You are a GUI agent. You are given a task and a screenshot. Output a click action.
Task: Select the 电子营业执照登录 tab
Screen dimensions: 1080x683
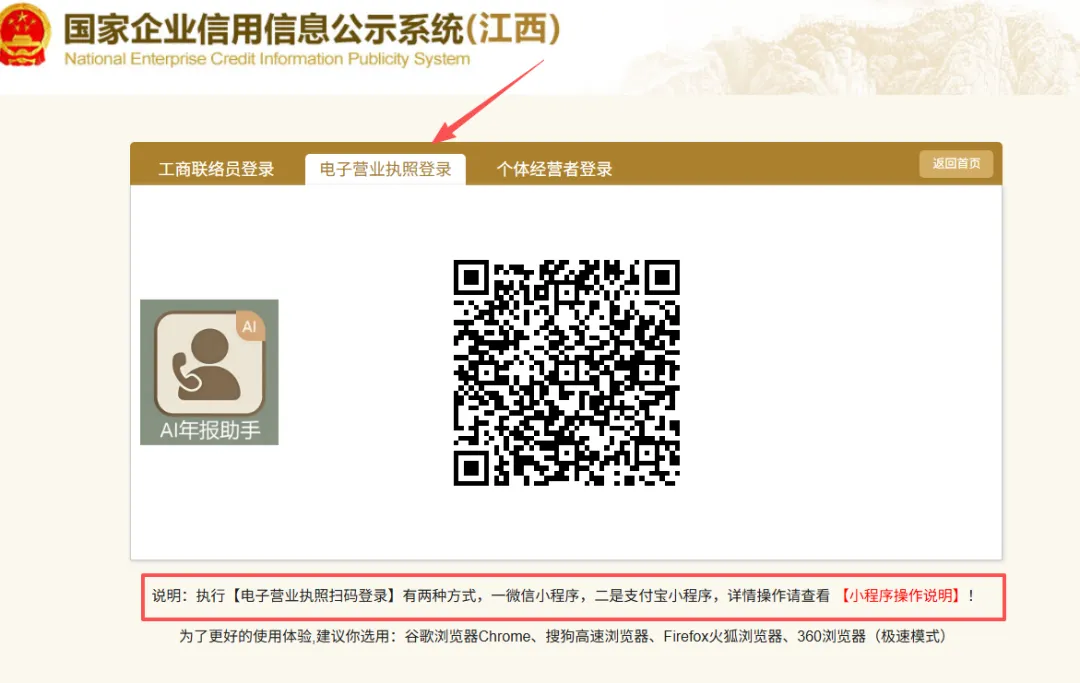coord(386,169)
